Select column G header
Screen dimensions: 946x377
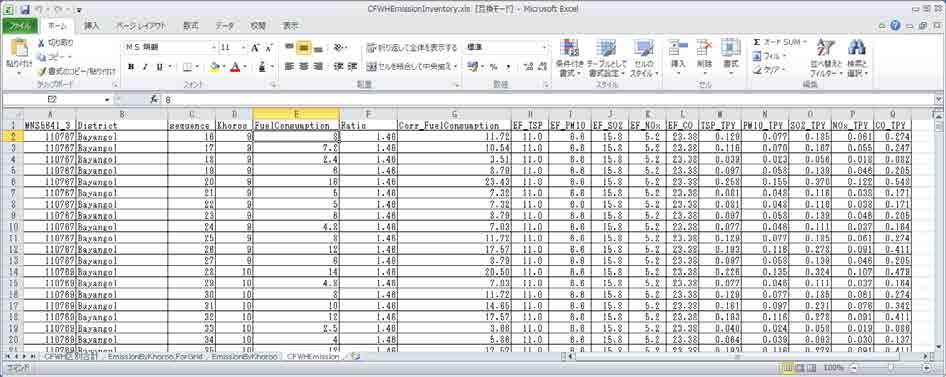[454, 114]
